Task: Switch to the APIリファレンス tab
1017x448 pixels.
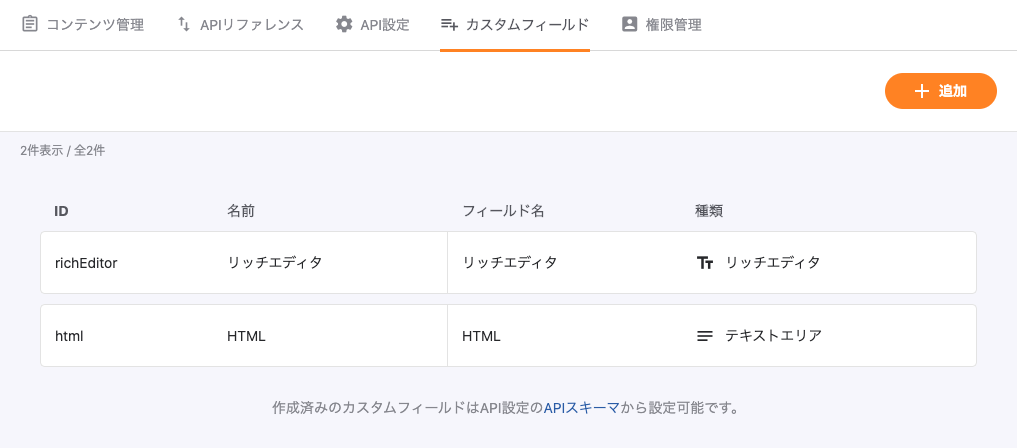Action: pyautogui.click(x=251, y=24)
